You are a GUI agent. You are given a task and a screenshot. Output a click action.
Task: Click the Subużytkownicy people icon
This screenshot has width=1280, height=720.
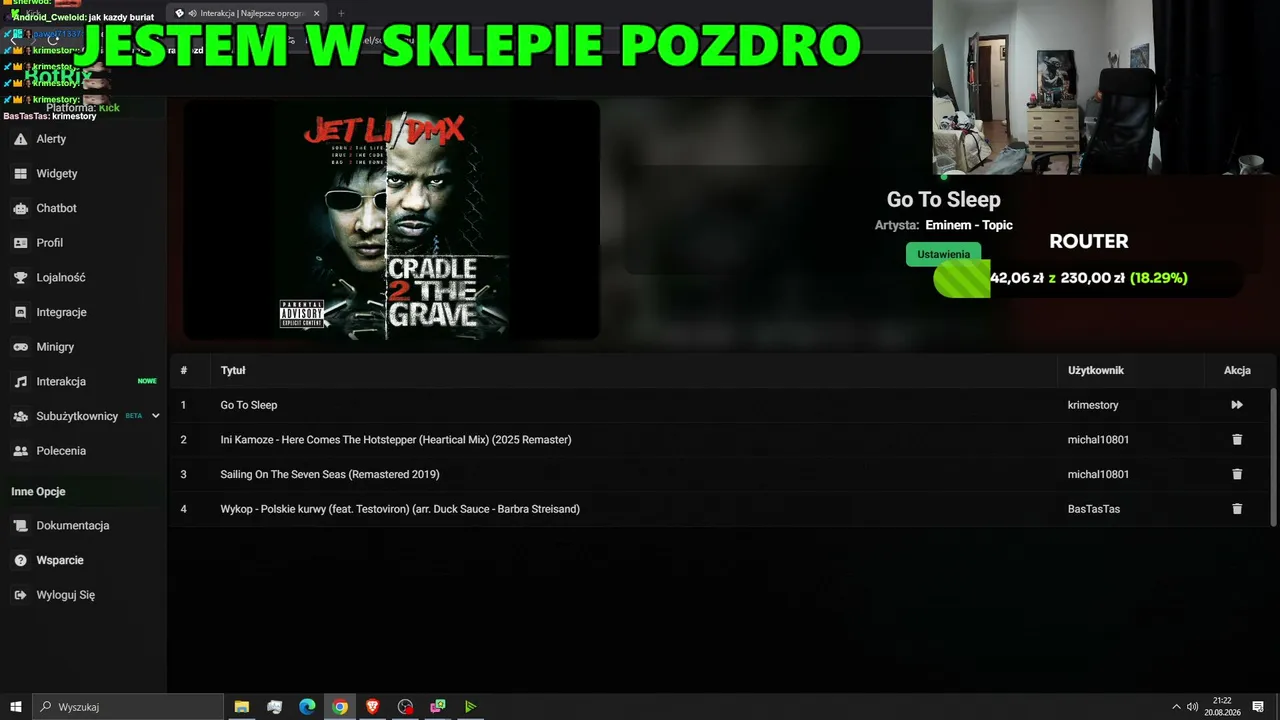coord(20,416)
